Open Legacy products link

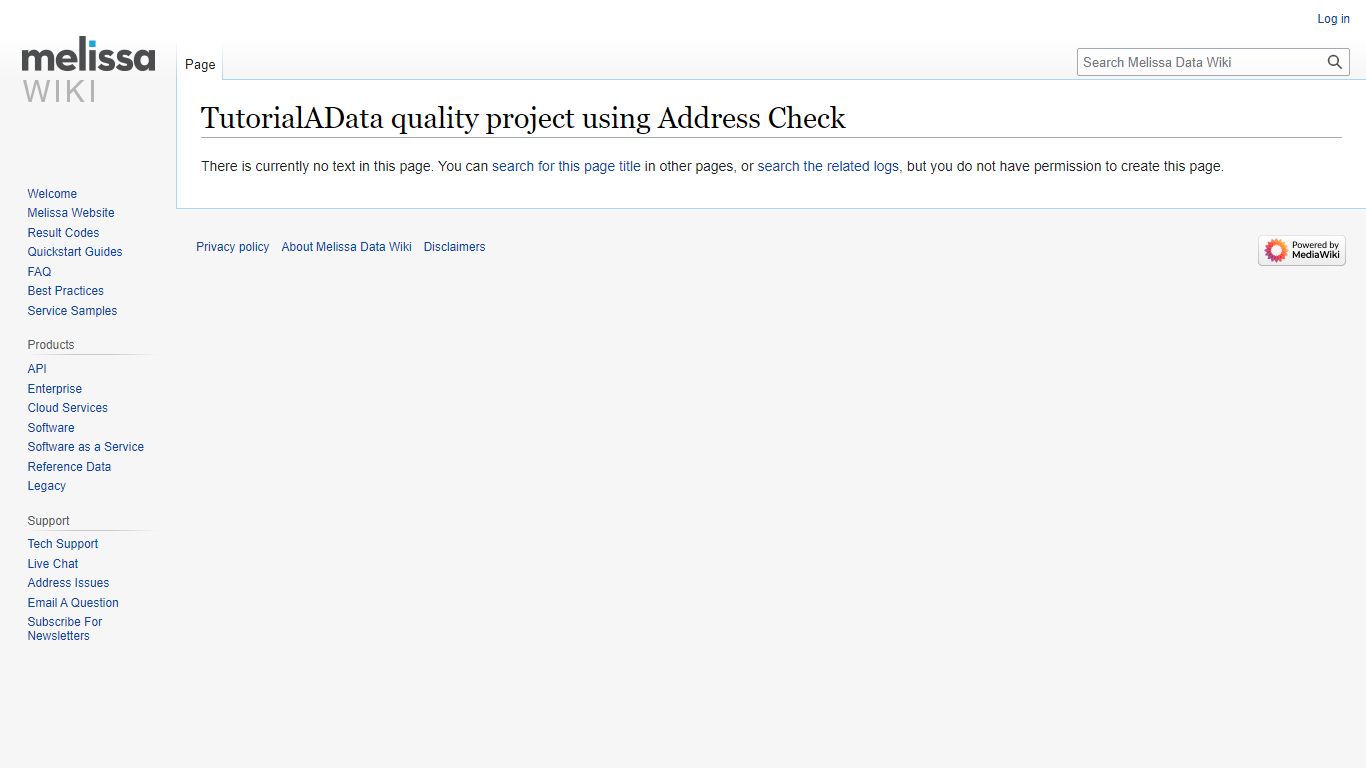[x=46, y=486]
